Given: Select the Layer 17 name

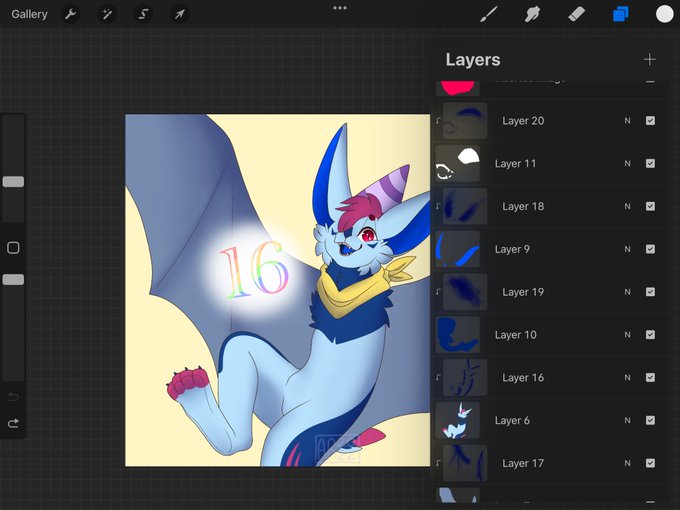Looking at the screenshot, I should coord(523,464).
